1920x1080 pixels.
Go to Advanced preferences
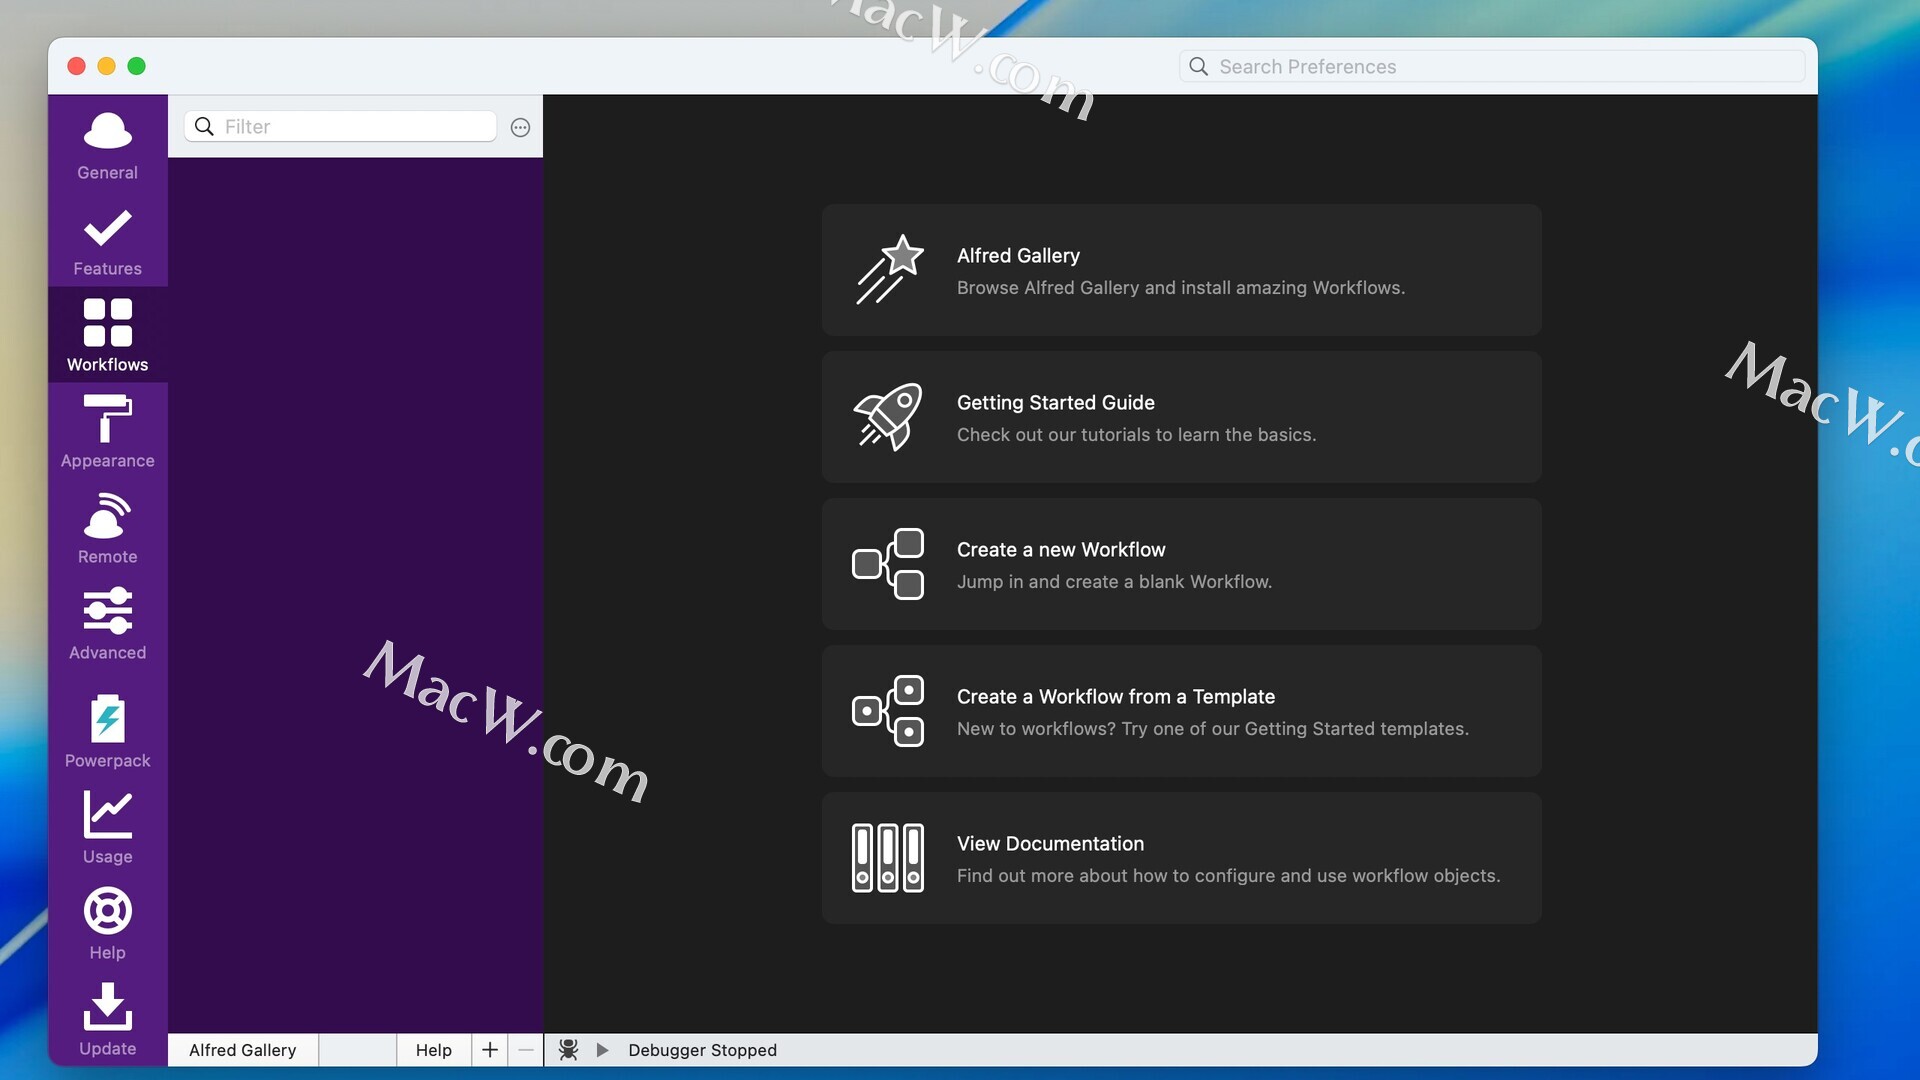tap(107, 624)
